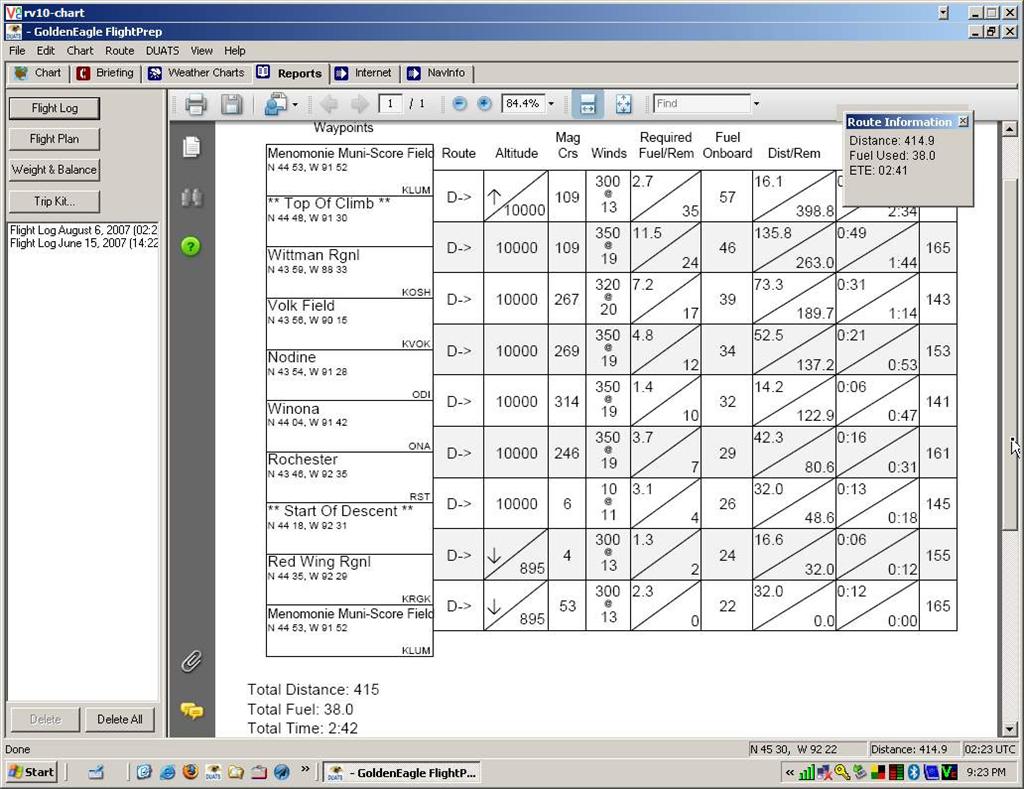
Task: Open the File menu
Action: click(17, 50)
